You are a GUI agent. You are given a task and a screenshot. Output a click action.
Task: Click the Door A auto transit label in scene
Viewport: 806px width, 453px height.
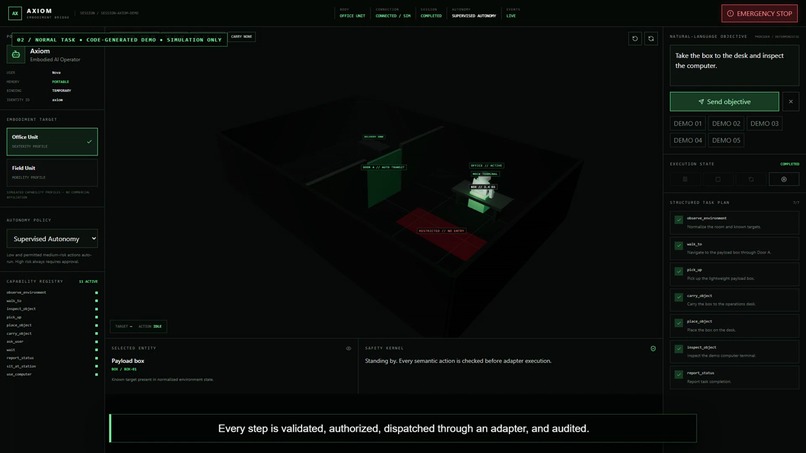[383, 167]
